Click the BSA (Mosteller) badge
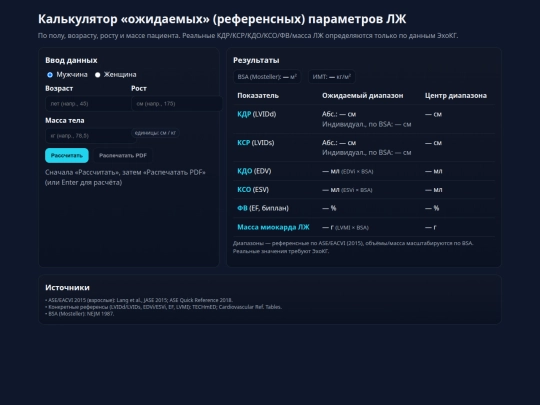The image size is (540, 405). click(x=267, y=77)
